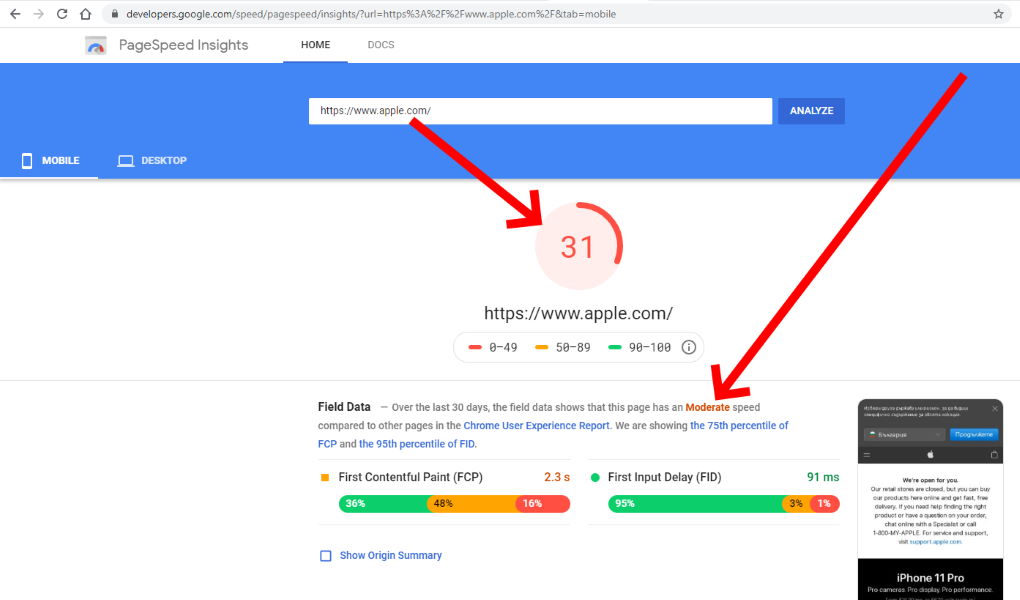
Task: Click the FID 3% orange segment
Action: pos(796,504)
